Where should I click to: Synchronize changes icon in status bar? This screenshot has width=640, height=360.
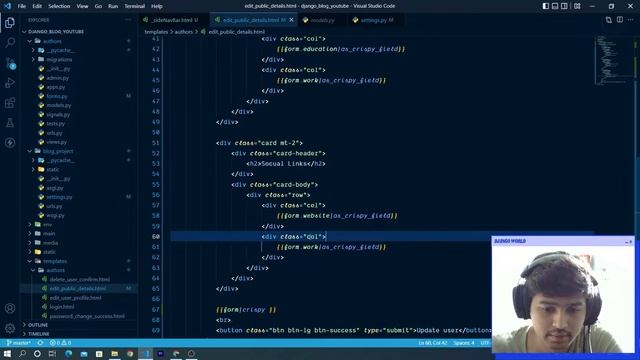click(40, 343)
